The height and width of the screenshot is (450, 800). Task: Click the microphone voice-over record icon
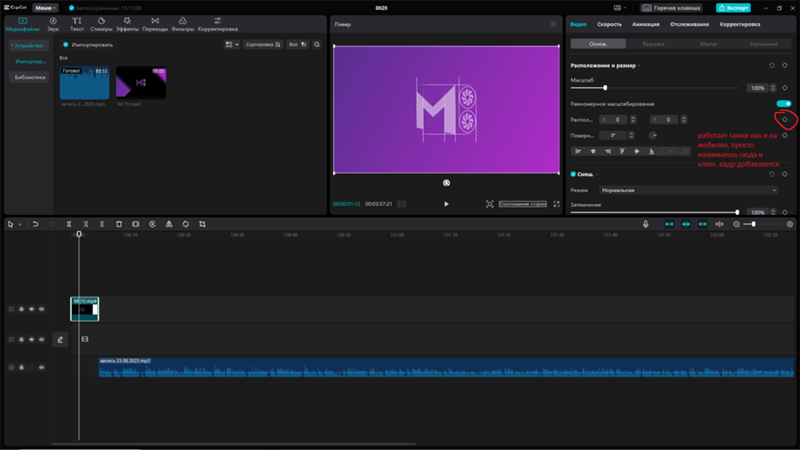[645, 224]
